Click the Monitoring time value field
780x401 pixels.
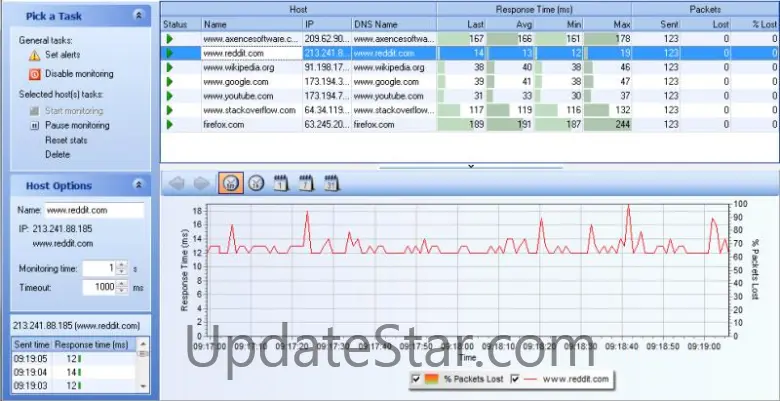coord(99,268)
